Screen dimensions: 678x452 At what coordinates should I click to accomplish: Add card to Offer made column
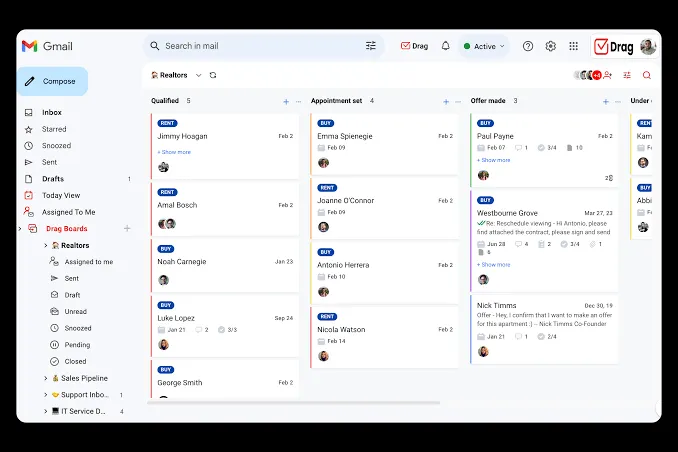[x=606, y=102]
